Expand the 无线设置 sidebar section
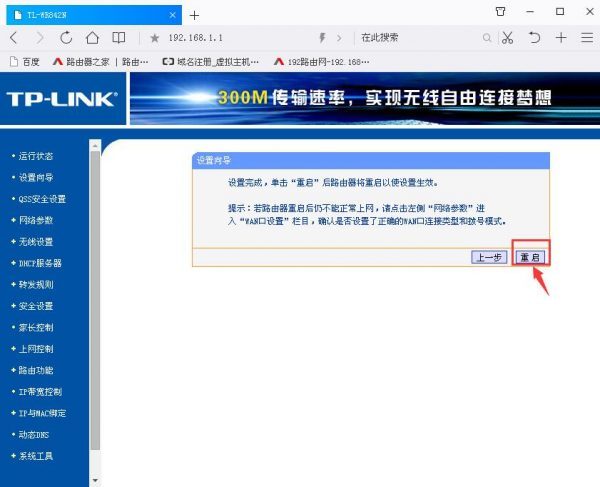The height and width of the screenshot is (487, 600). click(35, 242)
